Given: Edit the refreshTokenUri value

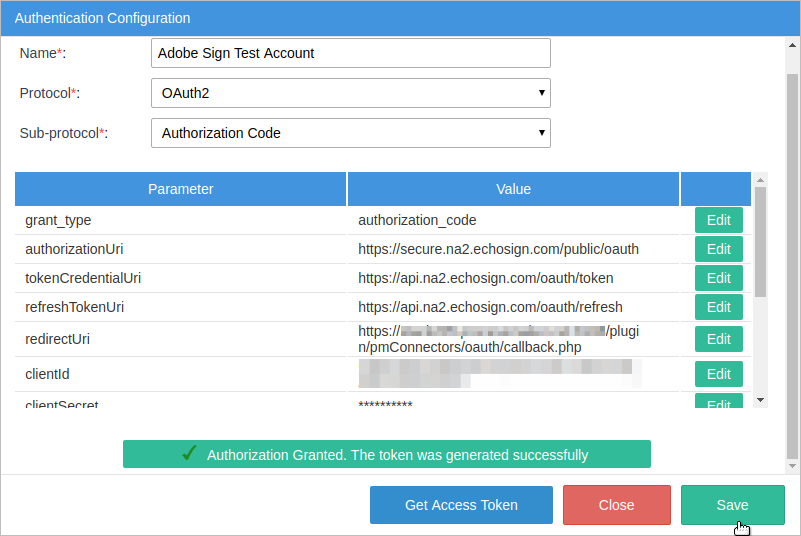Looking at the screenshot, I should click(718, 307).
